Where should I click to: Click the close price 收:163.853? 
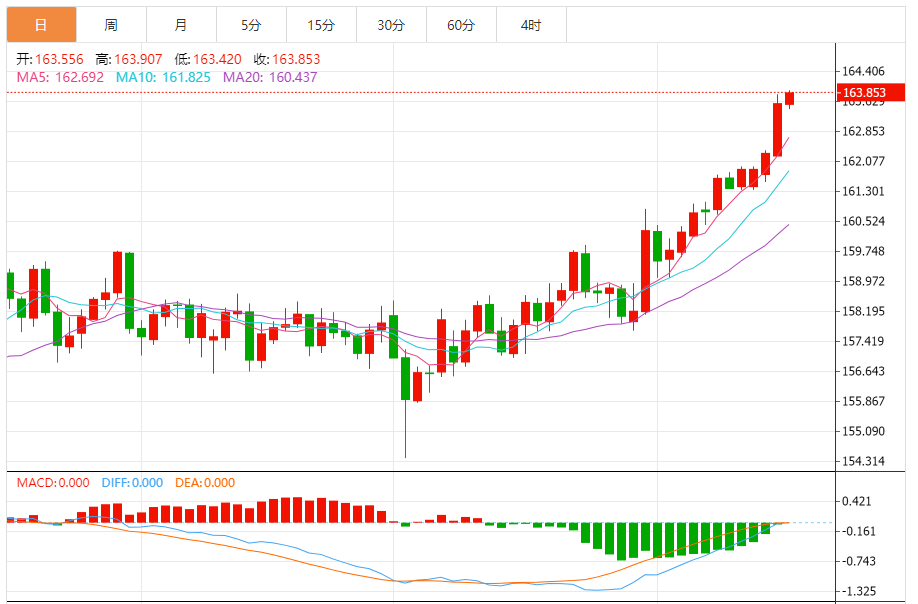click(x=287, y=59)
